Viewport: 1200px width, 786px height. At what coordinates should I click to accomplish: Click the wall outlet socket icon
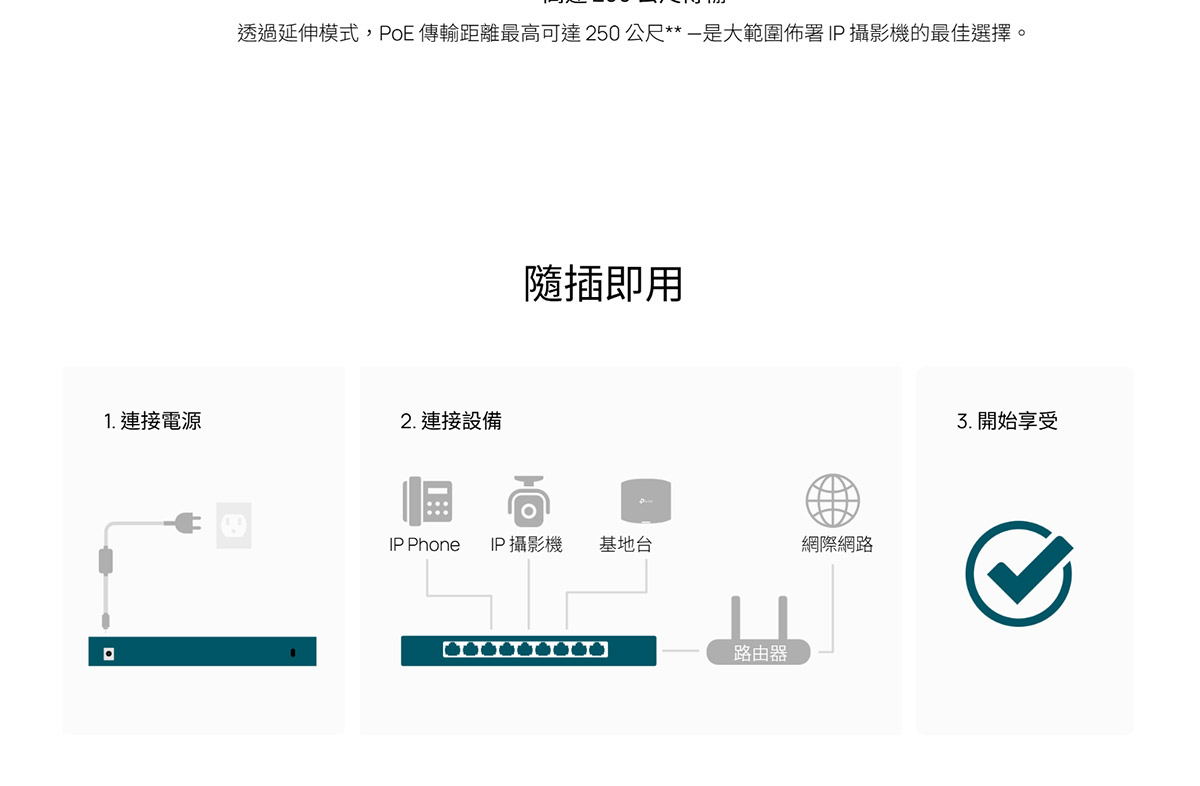pyautogui.click(x=234, y=524)
